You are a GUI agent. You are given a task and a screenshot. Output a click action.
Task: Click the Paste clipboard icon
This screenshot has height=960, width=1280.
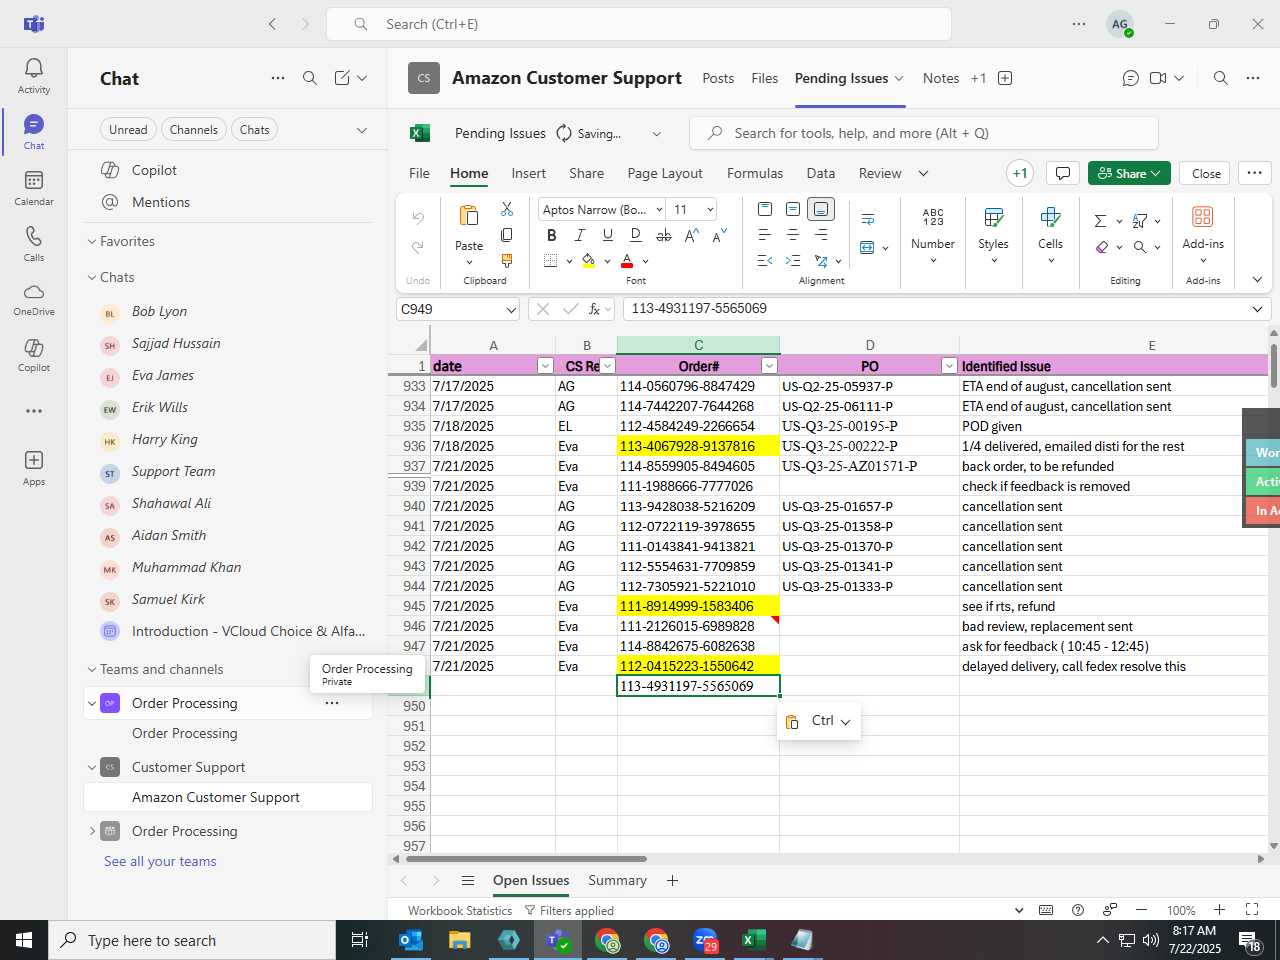point(468,216)
